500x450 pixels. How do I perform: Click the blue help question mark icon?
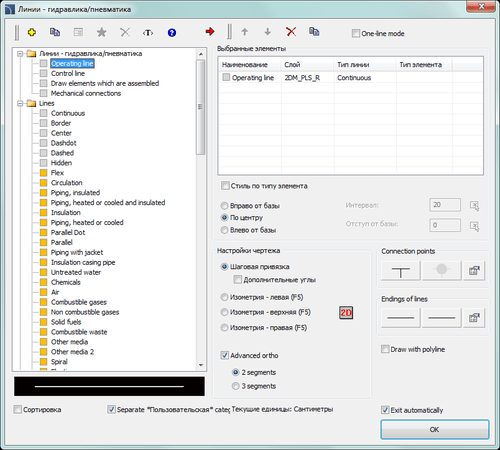172,33
